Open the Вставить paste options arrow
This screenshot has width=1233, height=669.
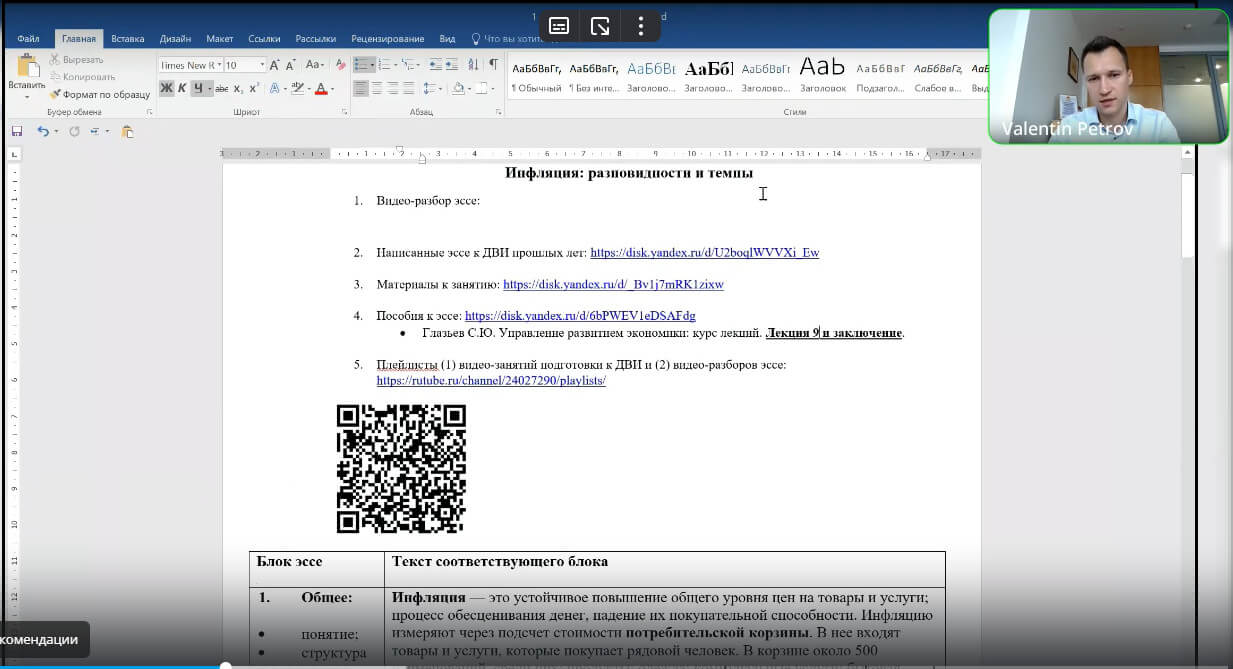(x=26, y=95)
